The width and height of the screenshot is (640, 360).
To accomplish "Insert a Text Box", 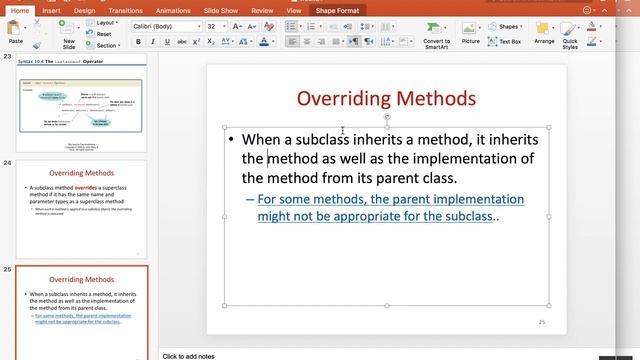I will 504,42.
